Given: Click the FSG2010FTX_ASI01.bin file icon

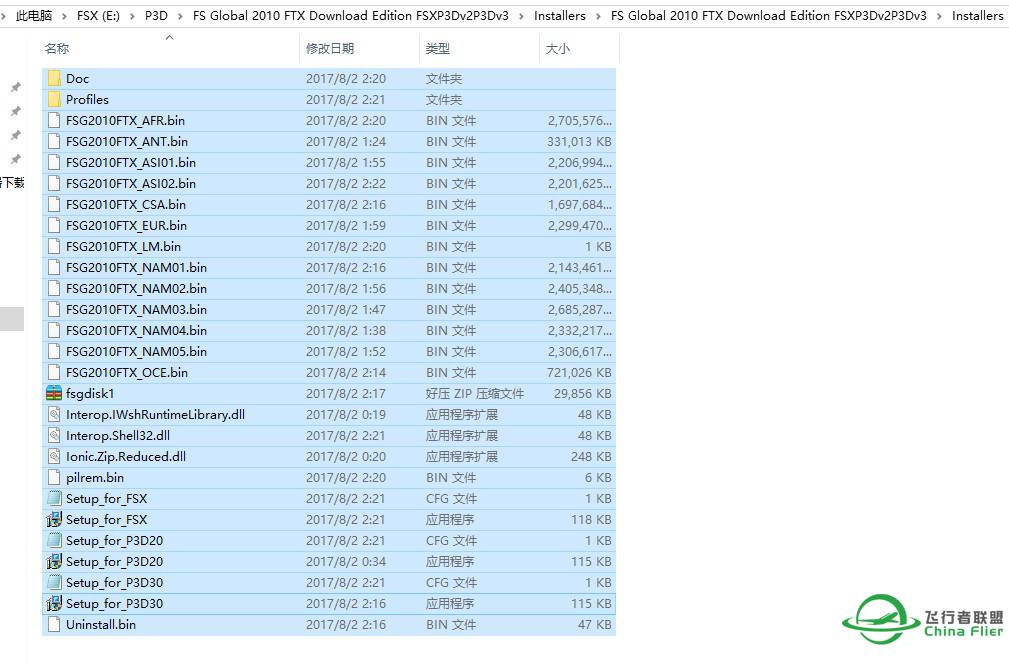Looking at the screenshot, I should (x=54, y=163).
